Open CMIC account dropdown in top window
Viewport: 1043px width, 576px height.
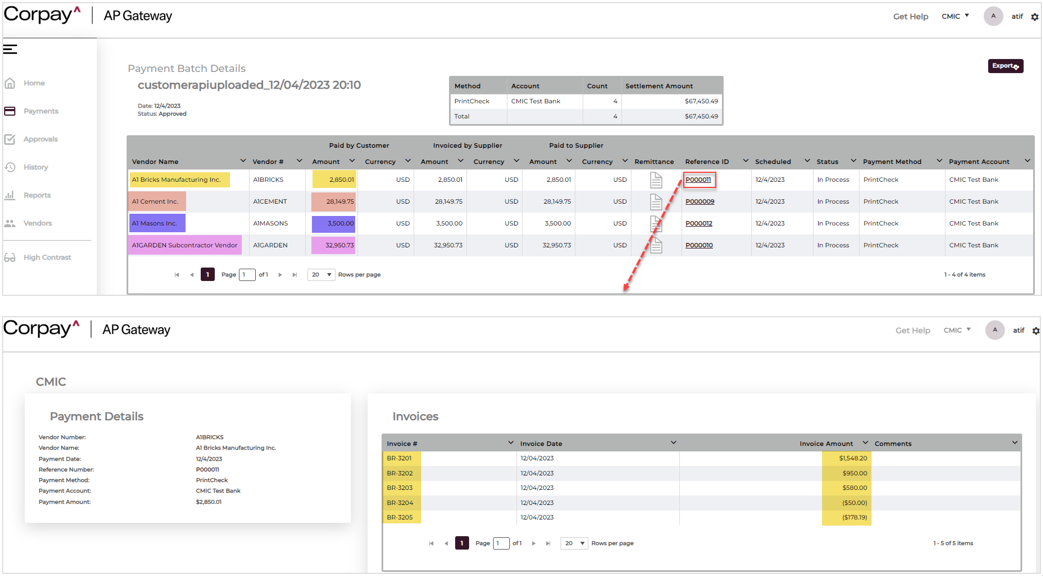click(955, 17)
